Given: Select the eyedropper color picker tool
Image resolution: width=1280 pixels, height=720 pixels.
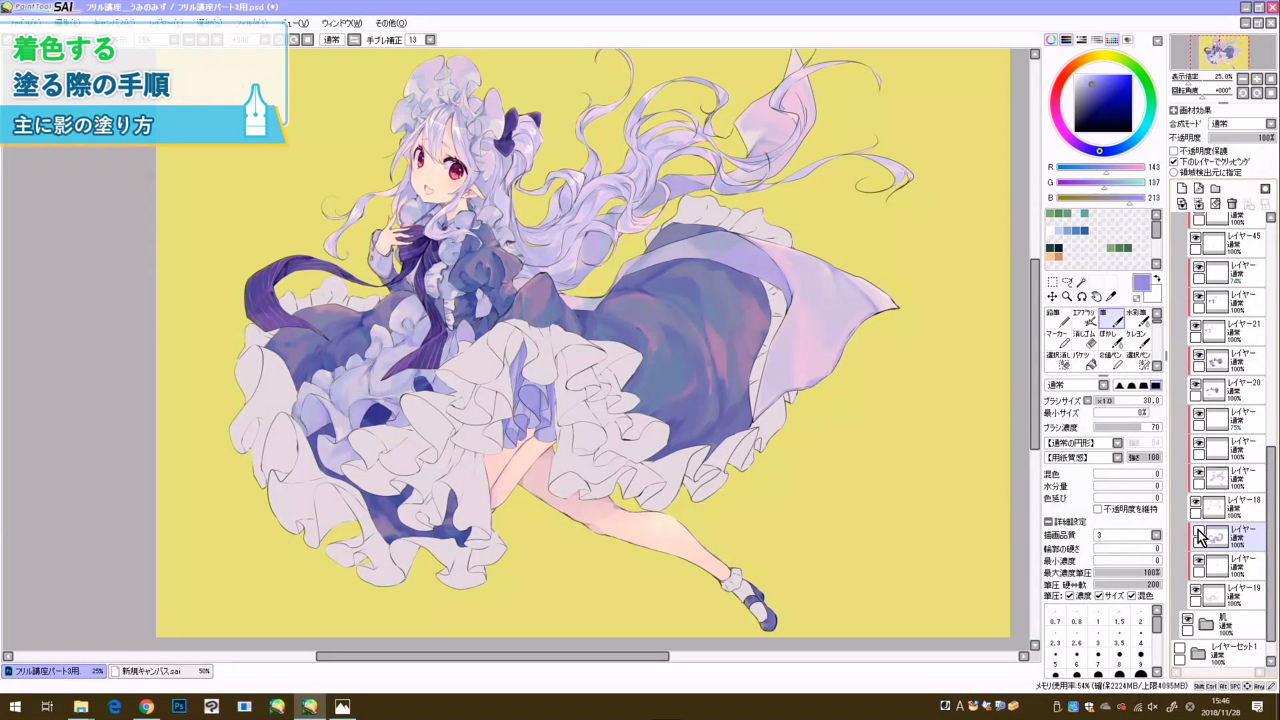Looking at the screenshot, I should 1112,297.
